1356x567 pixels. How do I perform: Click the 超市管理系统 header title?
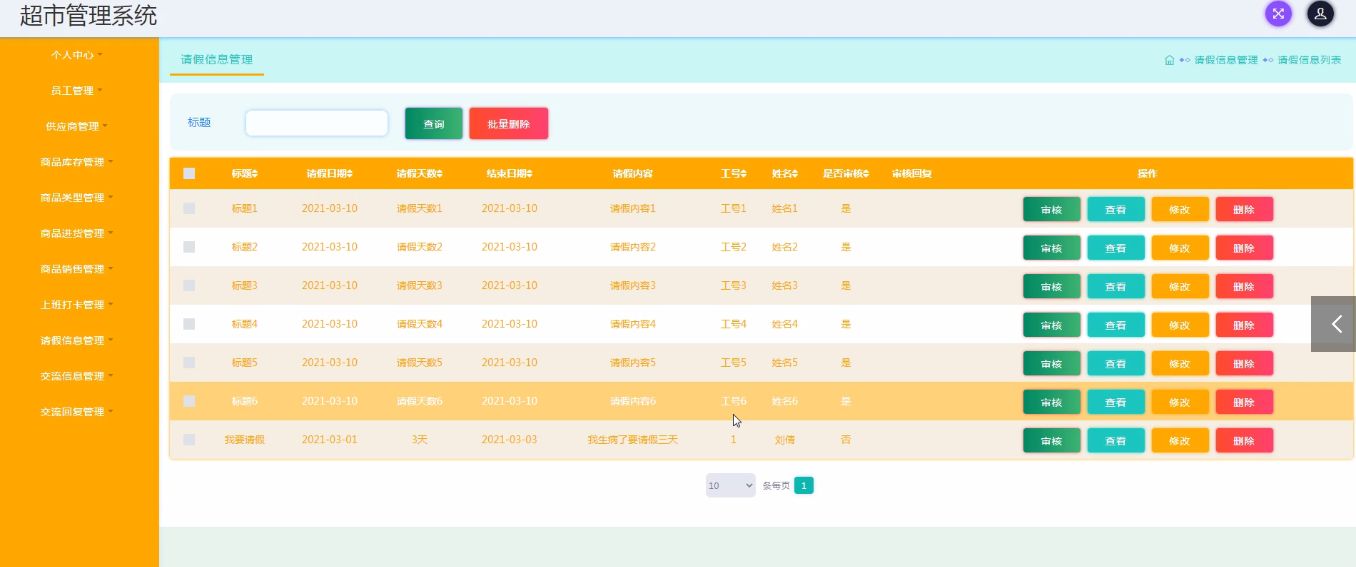(x=88, y=15)
